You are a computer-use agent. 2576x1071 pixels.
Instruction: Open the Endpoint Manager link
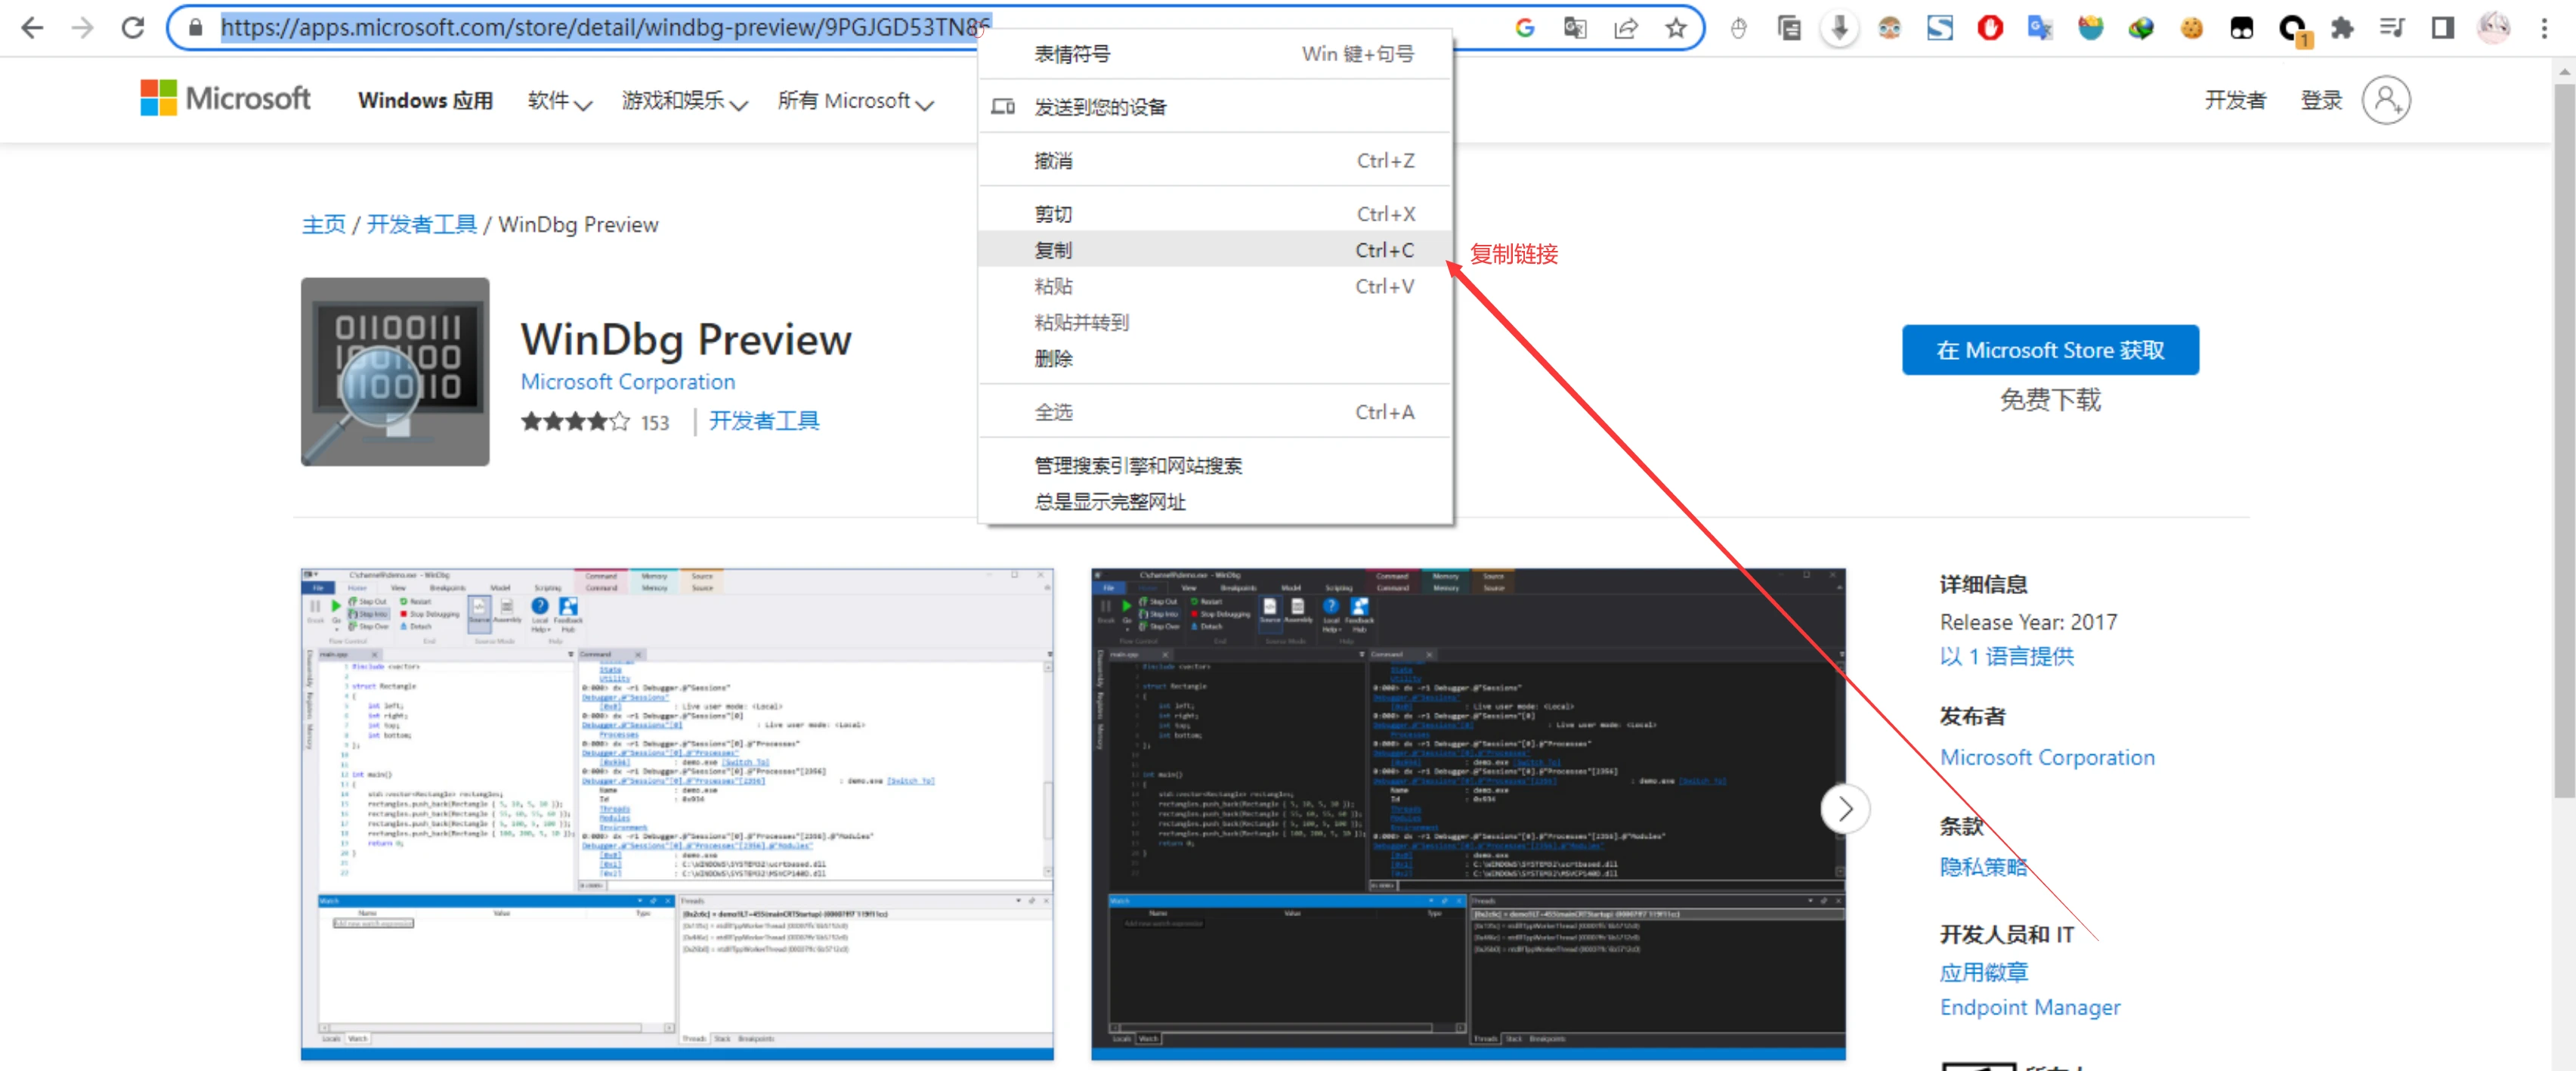click(x=2029, y=1007)
